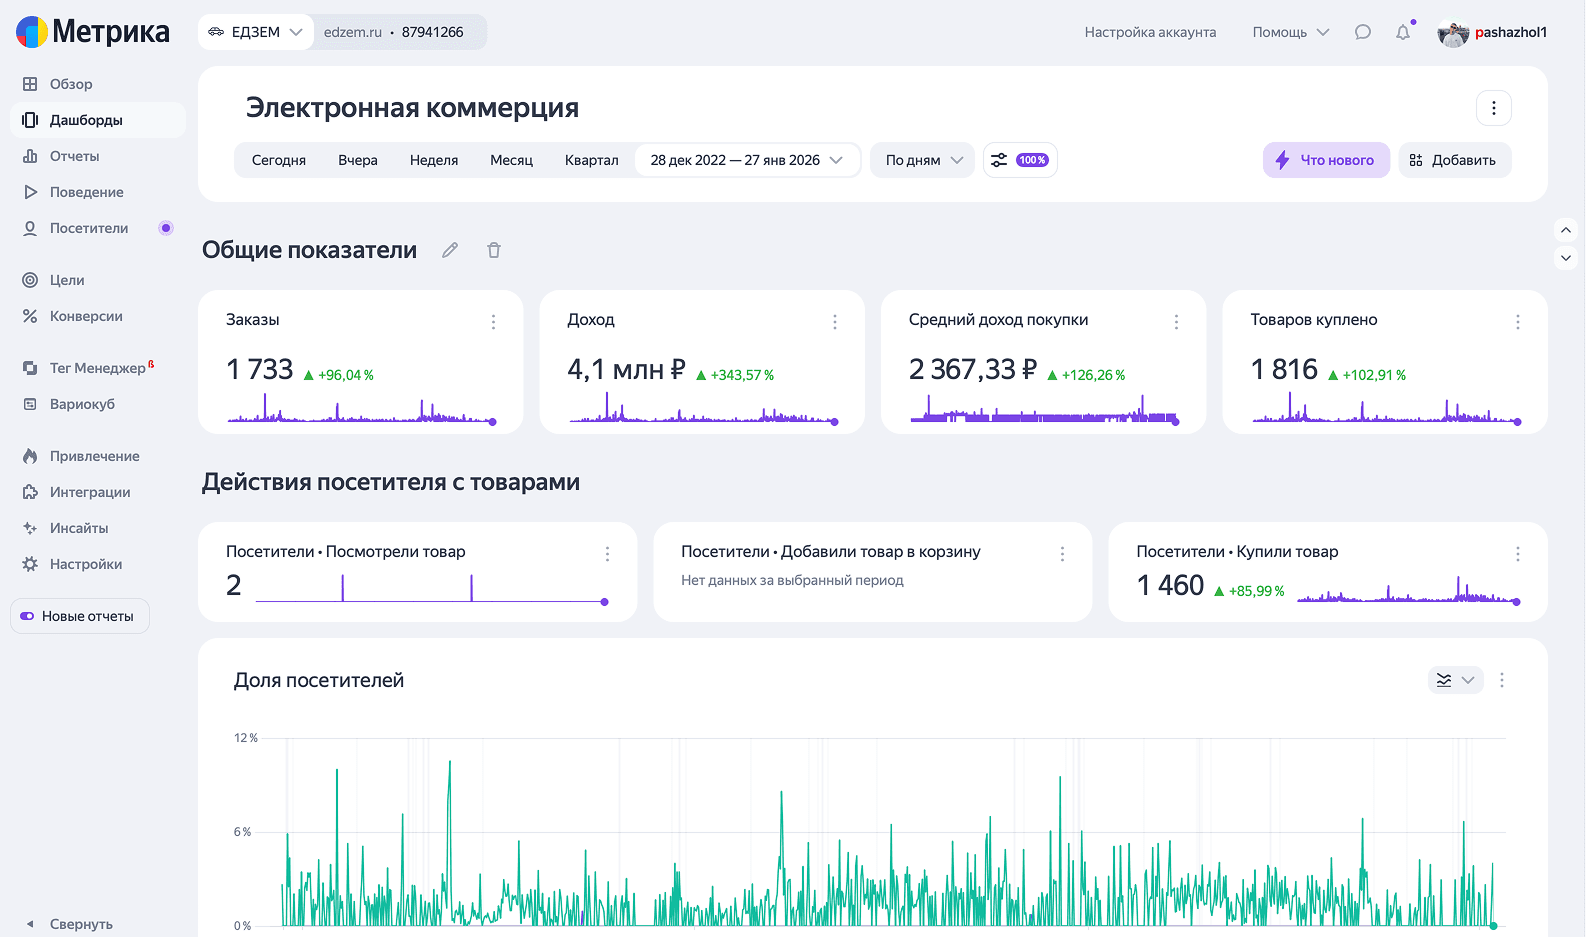This screenshot has height=937, width=1586.
Task: Open the date range 28 дек 2022 picker
Action: click(x=747, y=160)
